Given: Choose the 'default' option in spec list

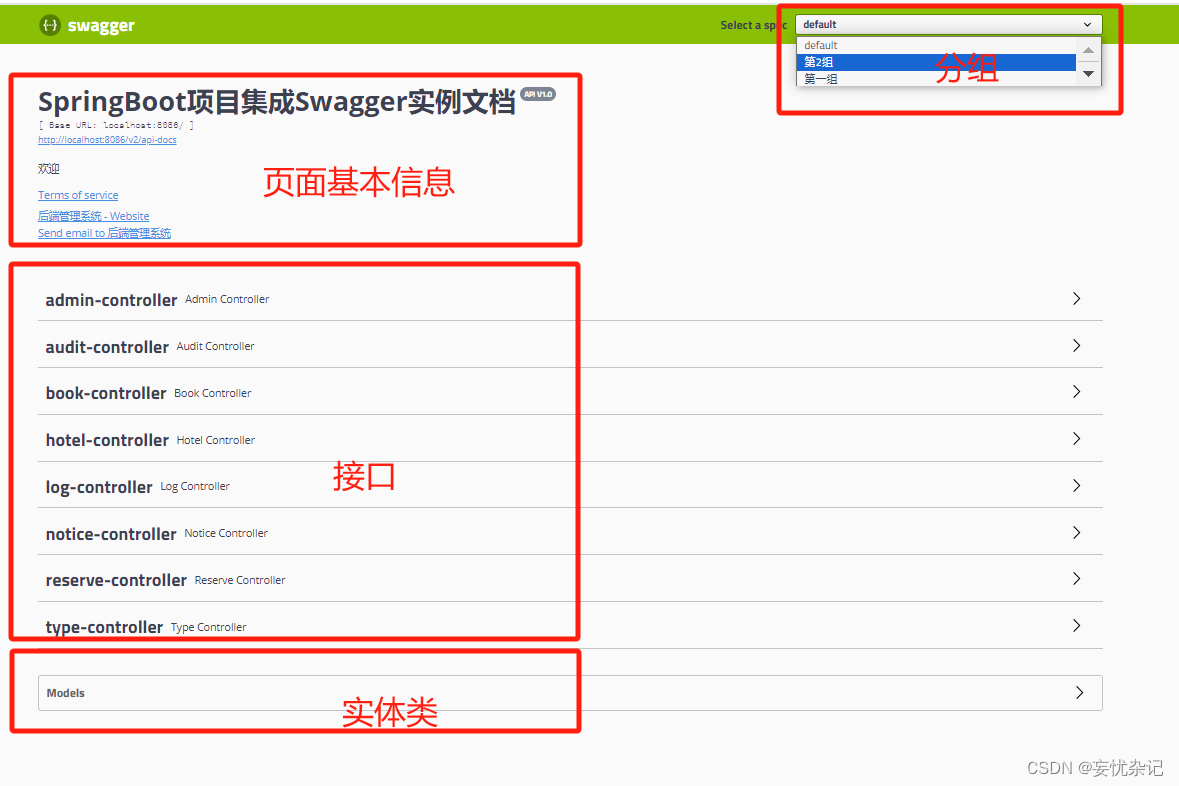Looking at the screenshot, I should coord(936,45).
